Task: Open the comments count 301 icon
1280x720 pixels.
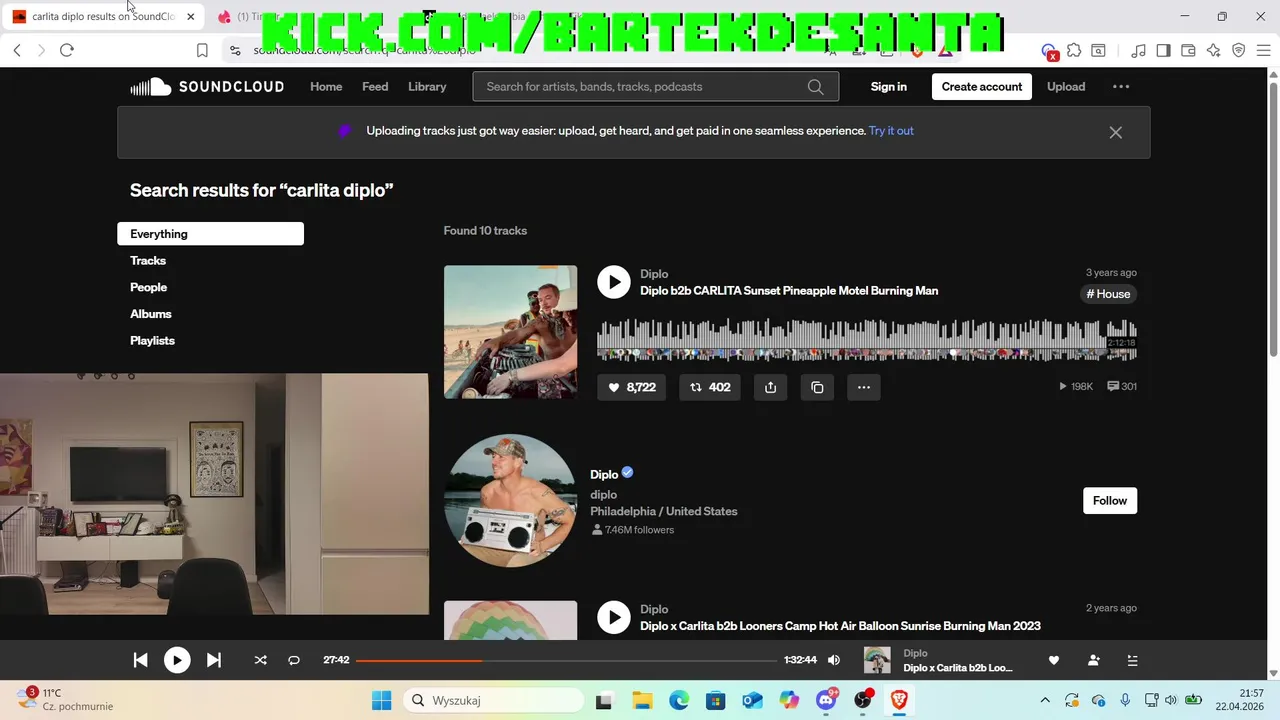Action: pos(1122,387)
